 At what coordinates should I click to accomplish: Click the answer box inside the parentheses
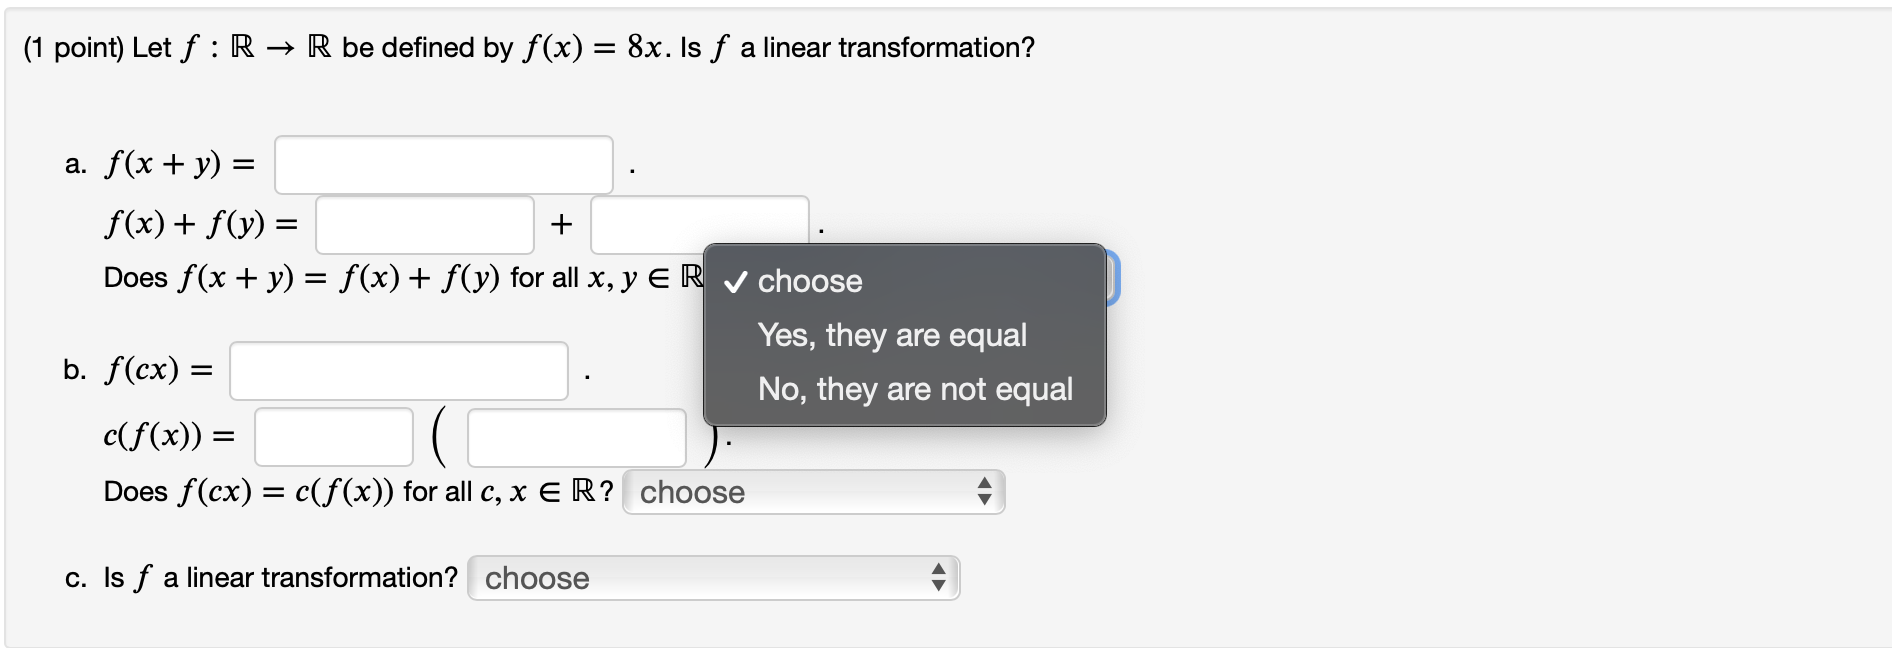576,438
